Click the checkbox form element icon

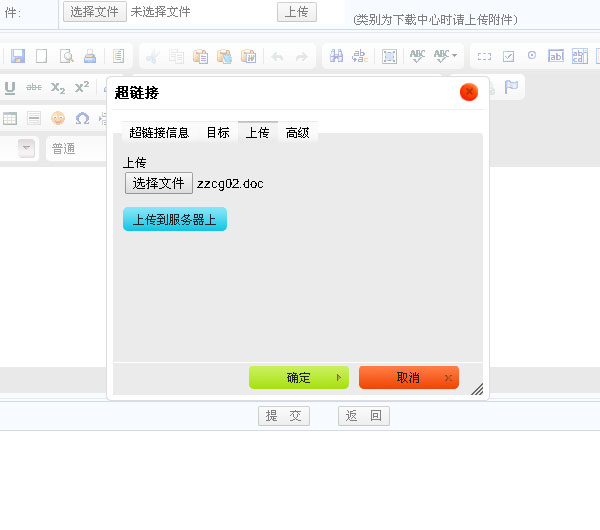[508, 56]
